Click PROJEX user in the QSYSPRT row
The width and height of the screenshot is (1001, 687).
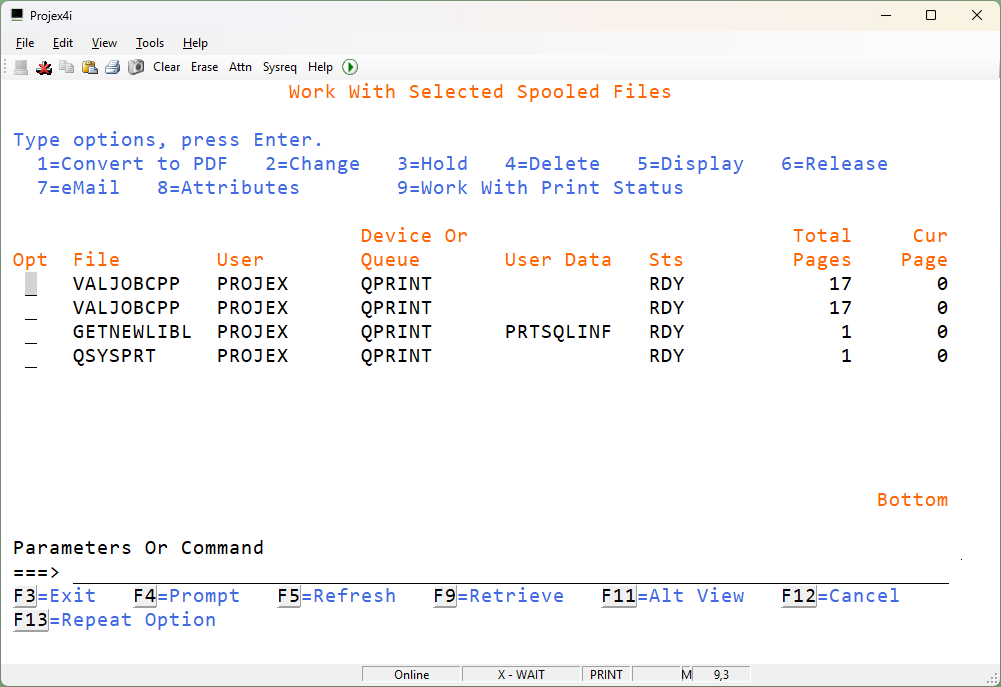point(252,356)
